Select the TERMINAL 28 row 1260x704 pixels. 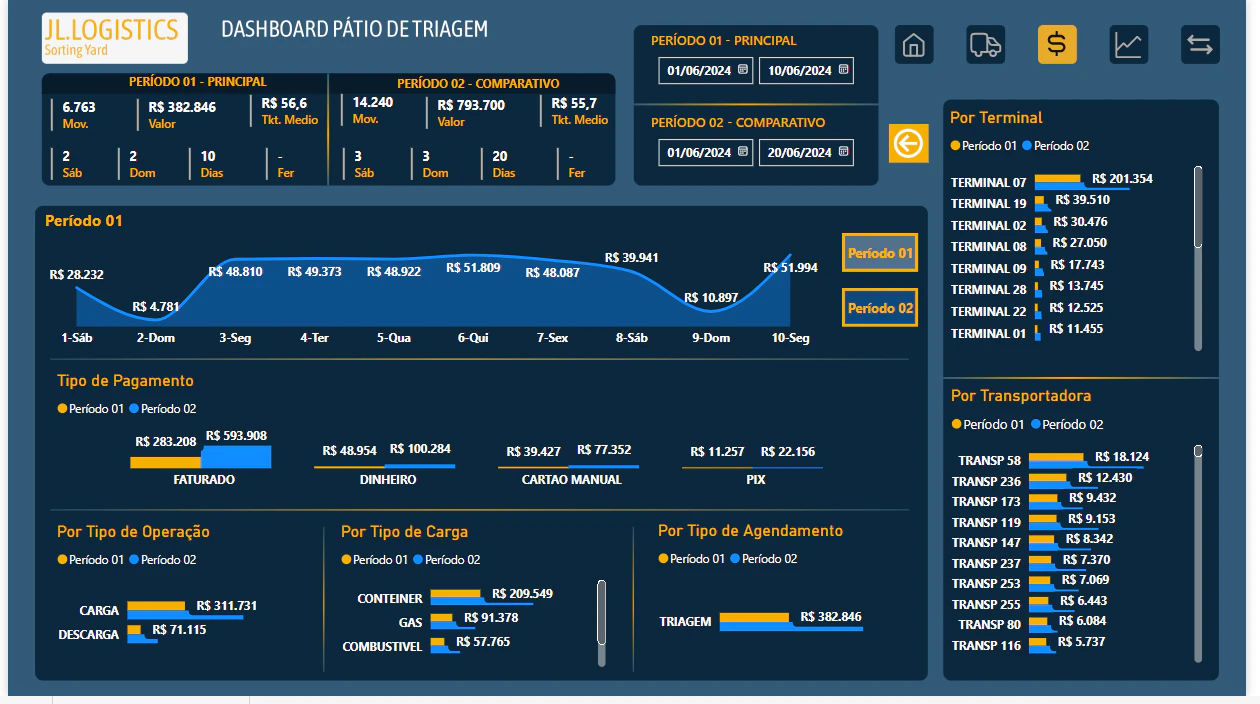pyautogui.click(x=1028, y=289)
